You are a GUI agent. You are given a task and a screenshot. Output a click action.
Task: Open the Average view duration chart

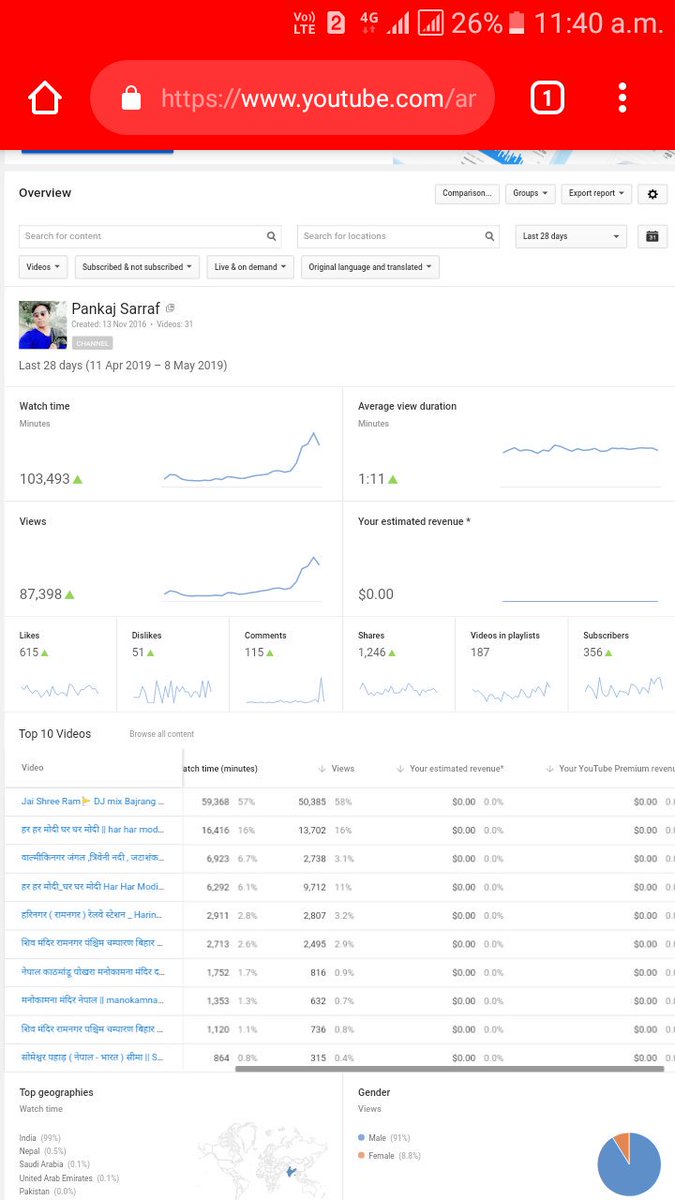tap(509, 444)
